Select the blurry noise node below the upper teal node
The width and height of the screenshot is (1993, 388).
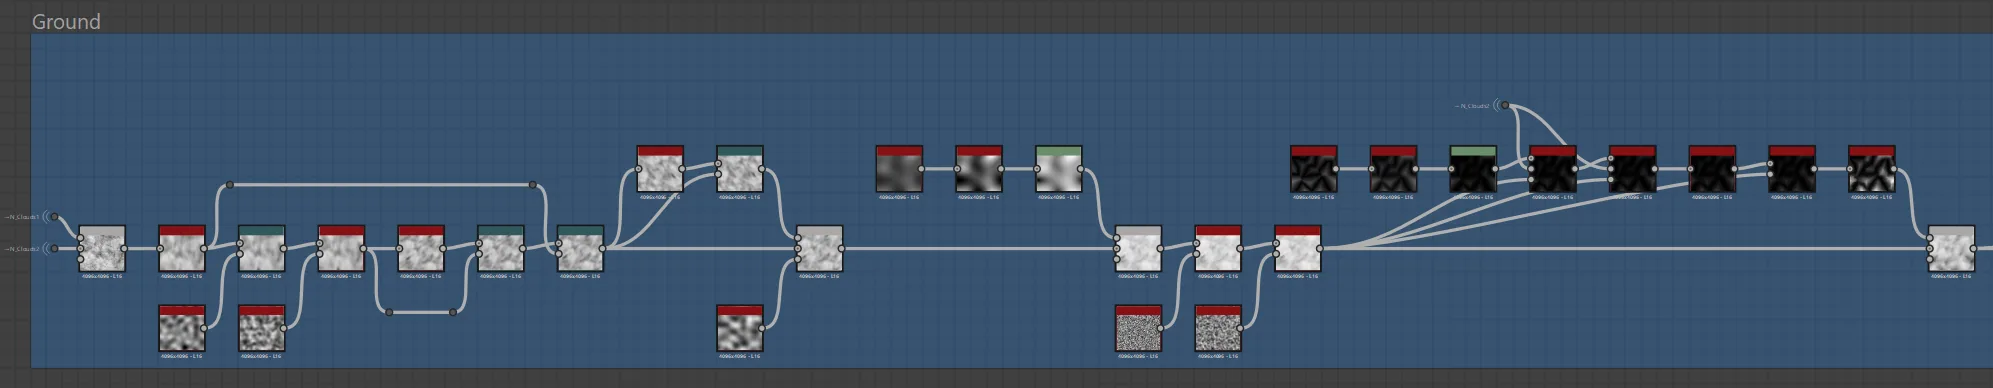(x=740, y=328)
